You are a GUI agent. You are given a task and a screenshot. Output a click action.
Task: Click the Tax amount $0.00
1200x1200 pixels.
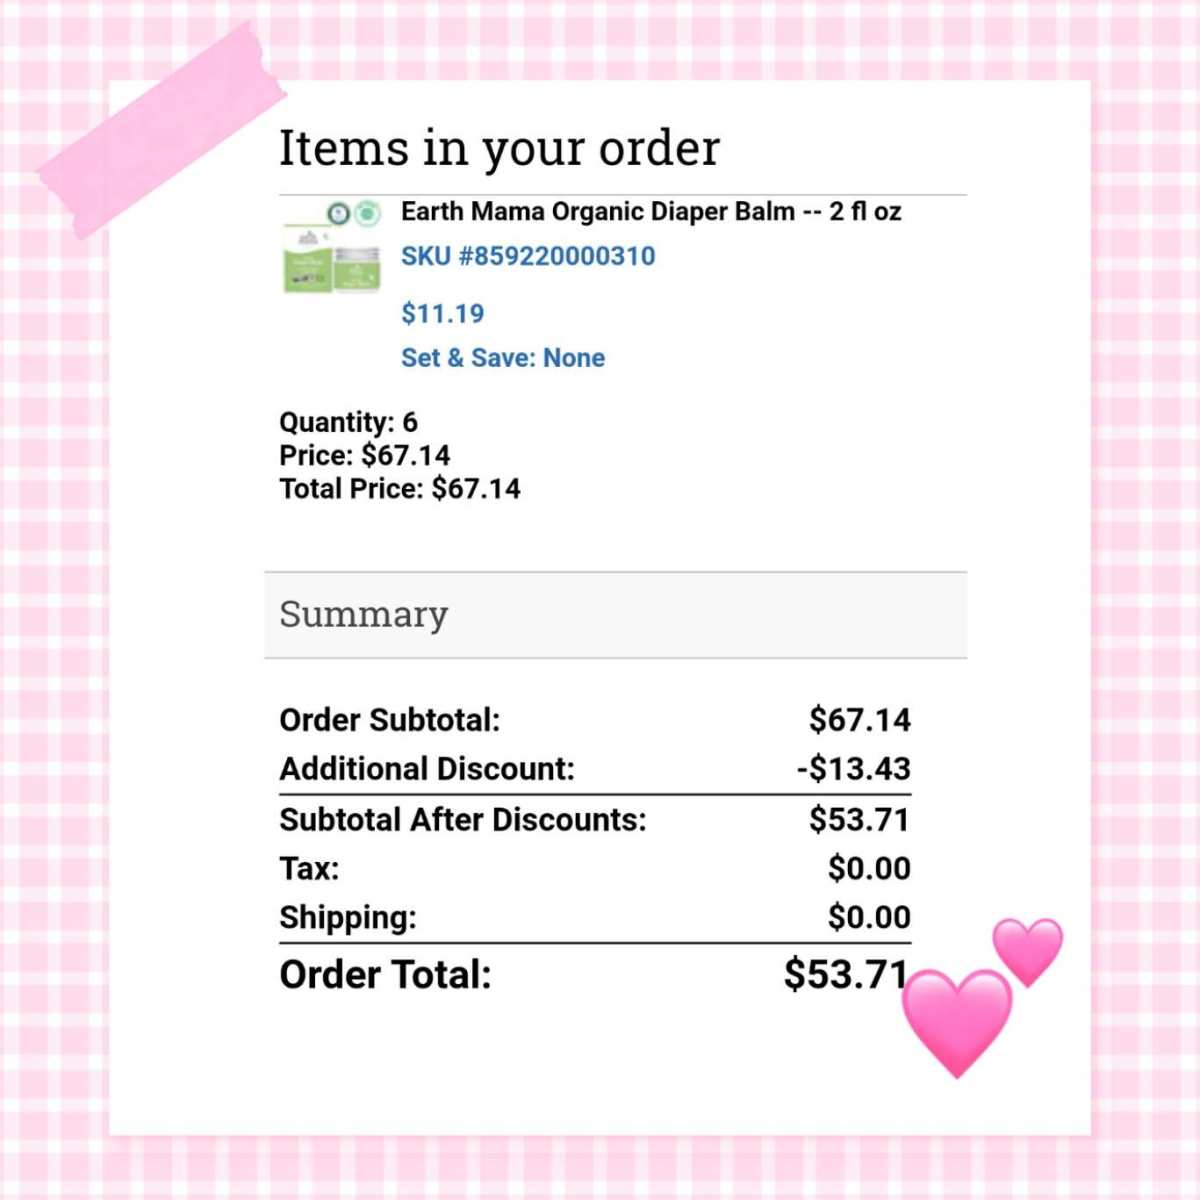[869, 868]
